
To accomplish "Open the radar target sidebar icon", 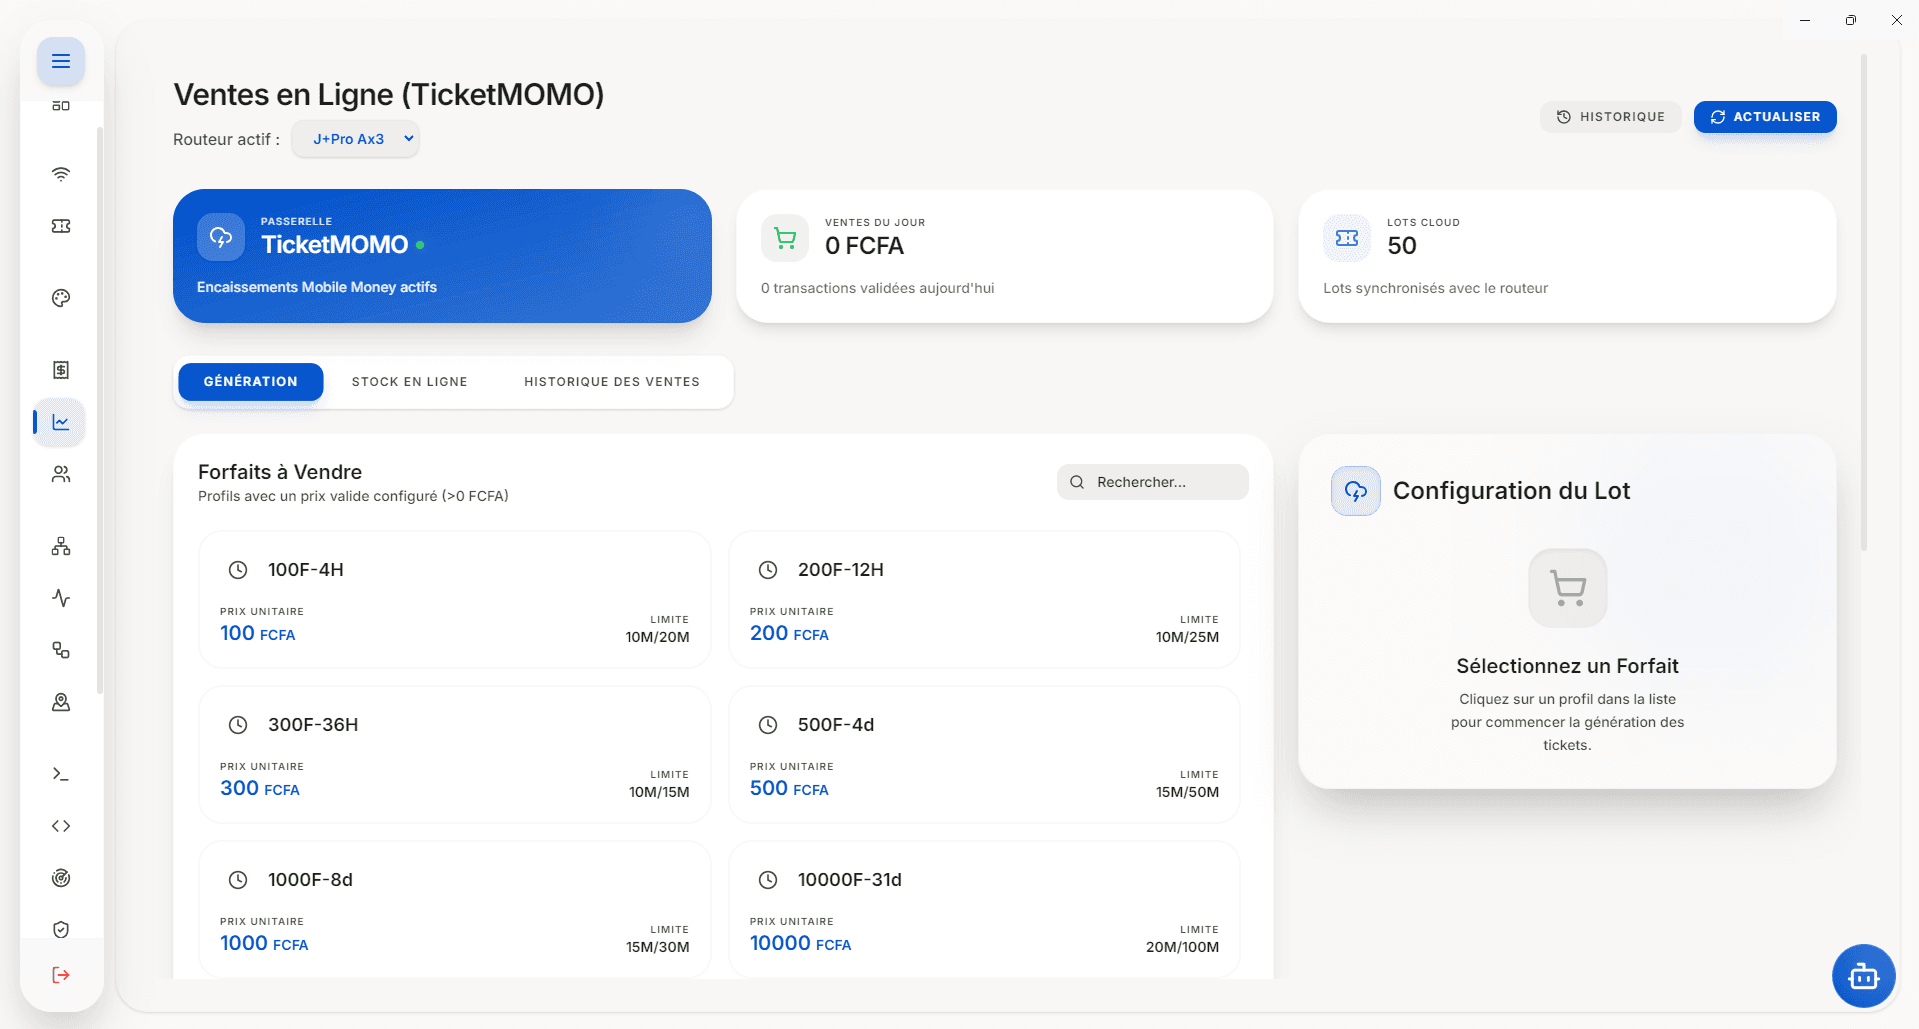I will click(61, 878).
